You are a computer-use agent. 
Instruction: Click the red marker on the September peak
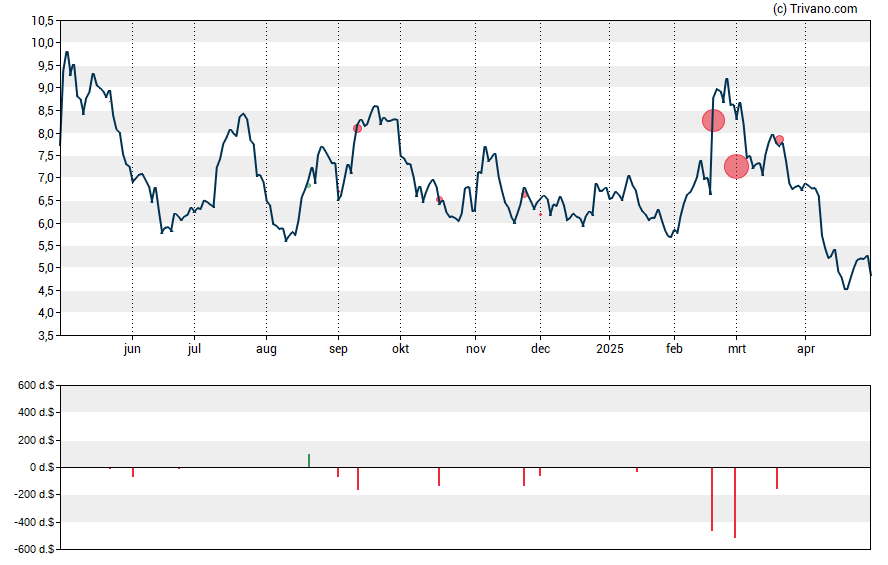click(357, 129)
